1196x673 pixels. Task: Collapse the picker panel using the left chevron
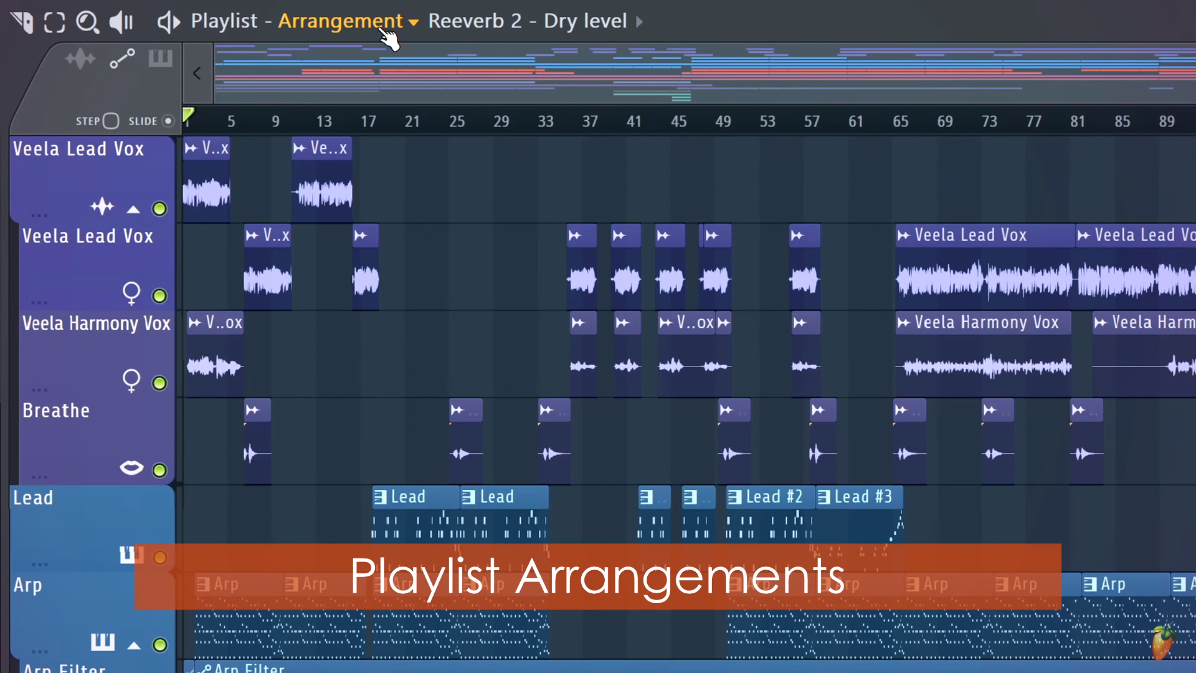[x=196, y=73]
